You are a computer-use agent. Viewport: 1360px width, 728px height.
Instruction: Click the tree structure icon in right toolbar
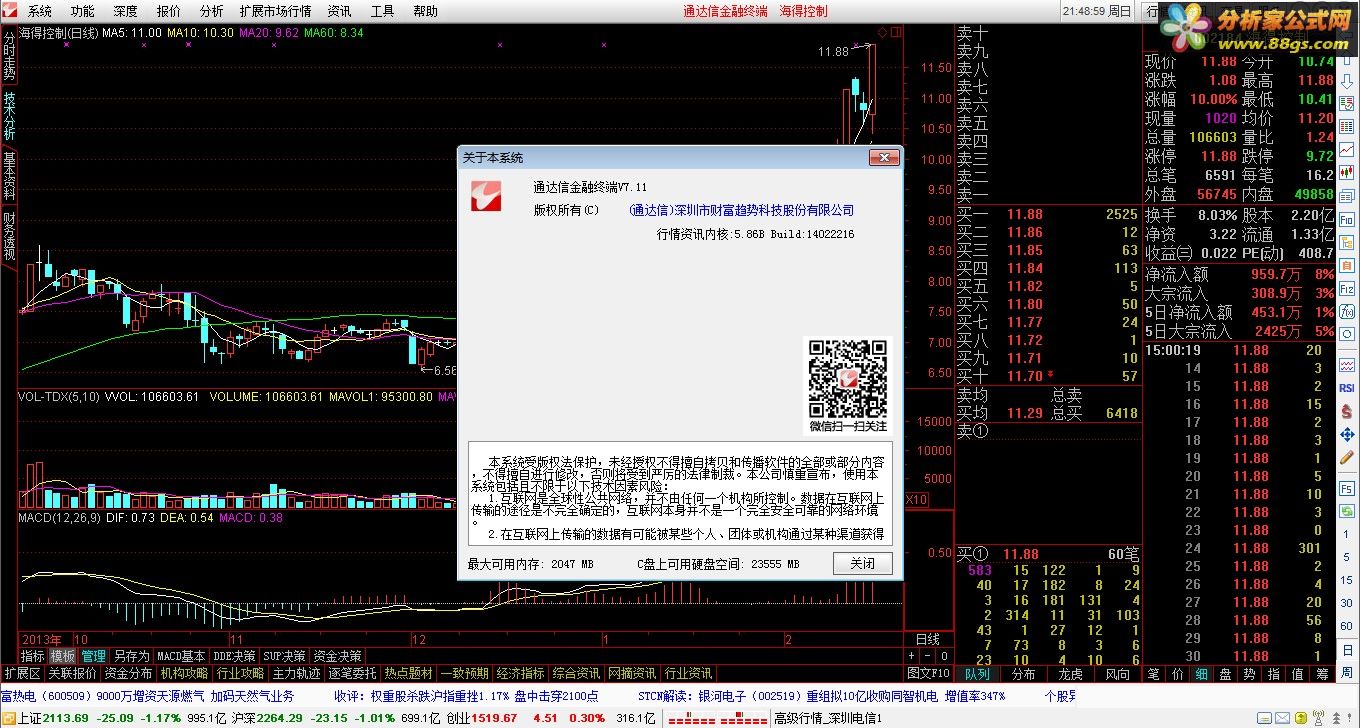pyautogui.click(x=1346, y=241)
